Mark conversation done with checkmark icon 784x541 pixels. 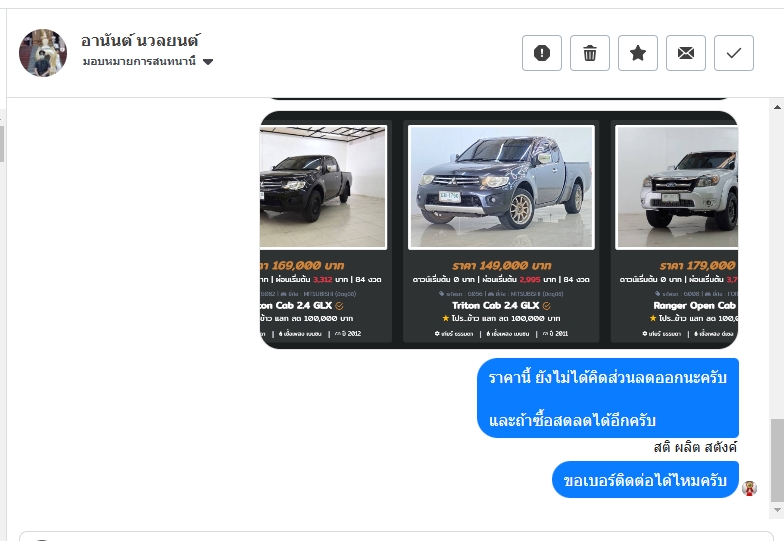click(x=734, y=53)
